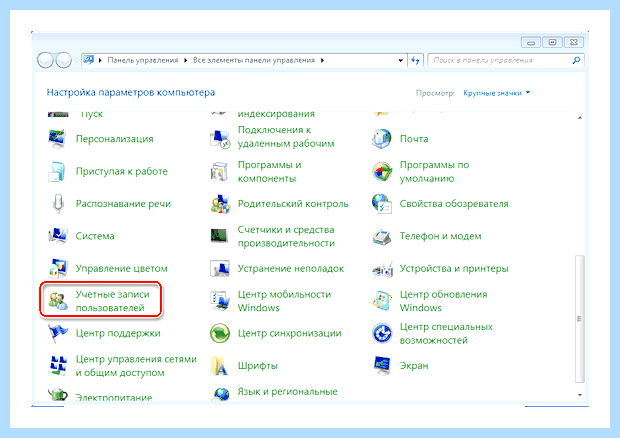Click the forward navigation button

[63, 60]
